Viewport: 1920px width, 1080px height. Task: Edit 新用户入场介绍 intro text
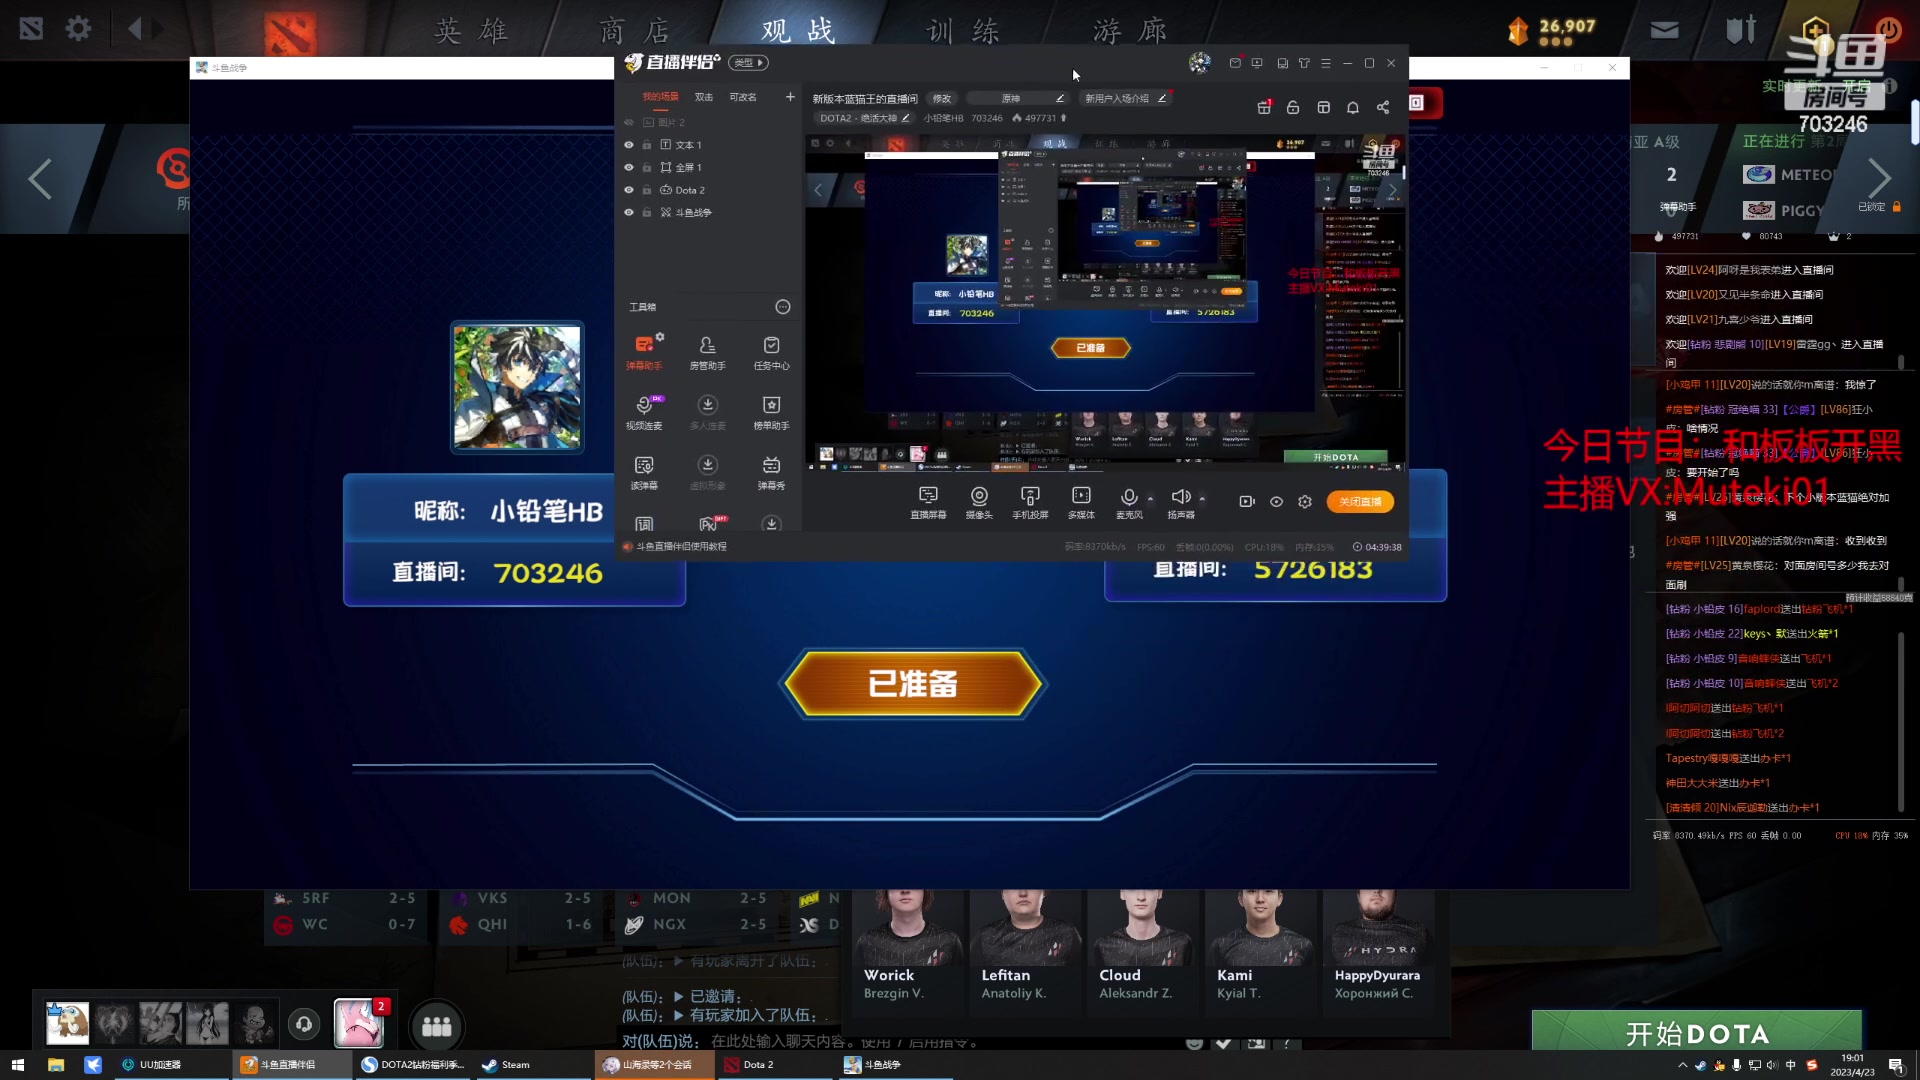(1125, 98)
